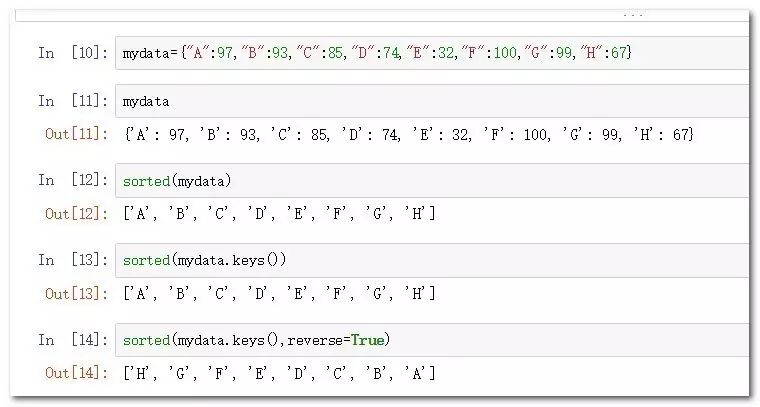Click the In [14] prompt label
This screenshot has height=407, width=760.
click(73, 340)
